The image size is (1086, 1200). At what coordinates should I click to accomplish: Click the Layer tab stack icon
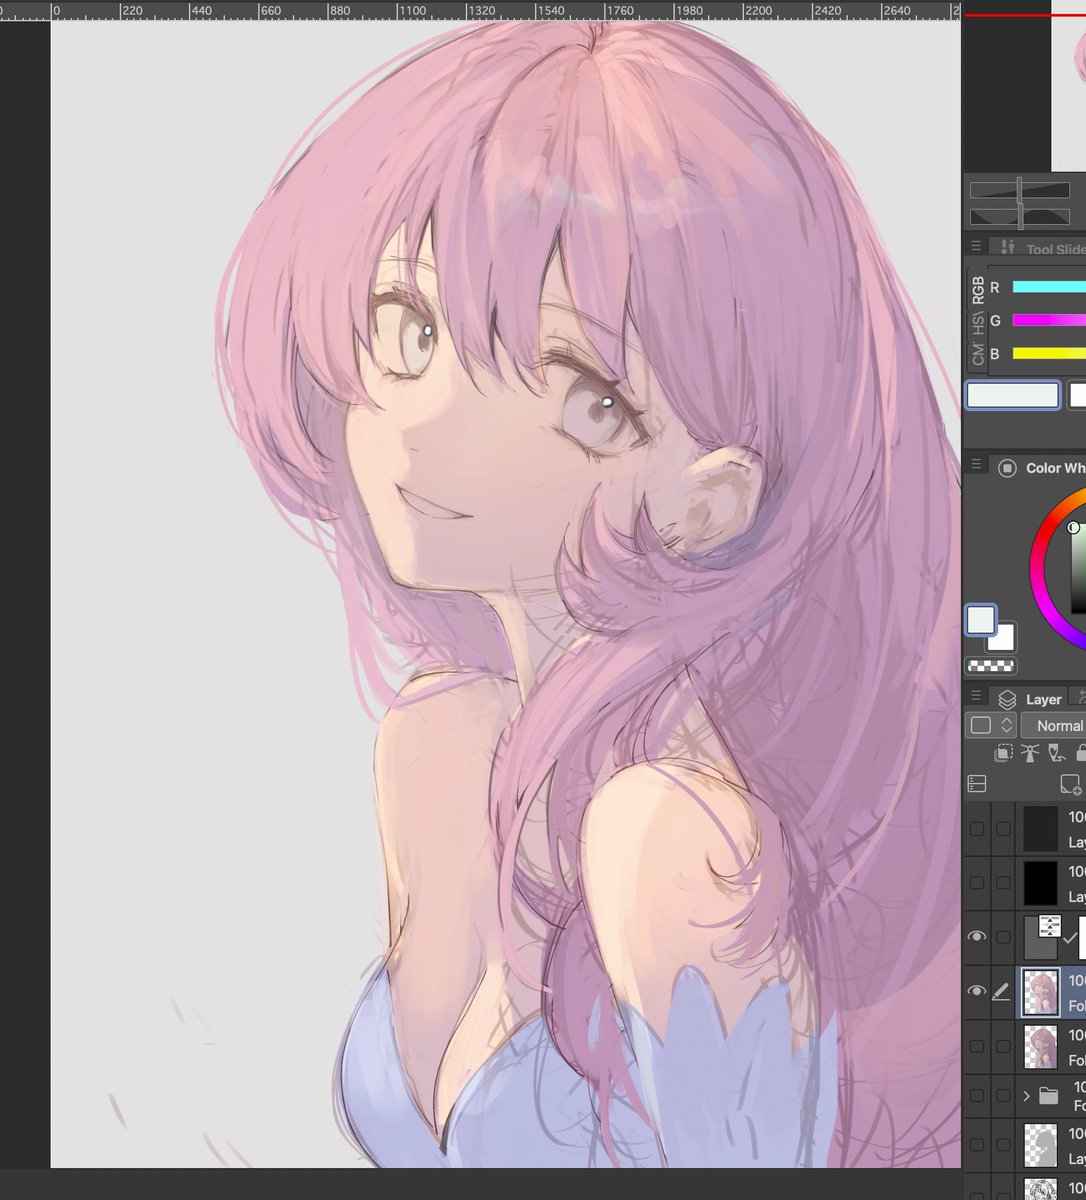pyautogui.click(x=1007, y=699)
